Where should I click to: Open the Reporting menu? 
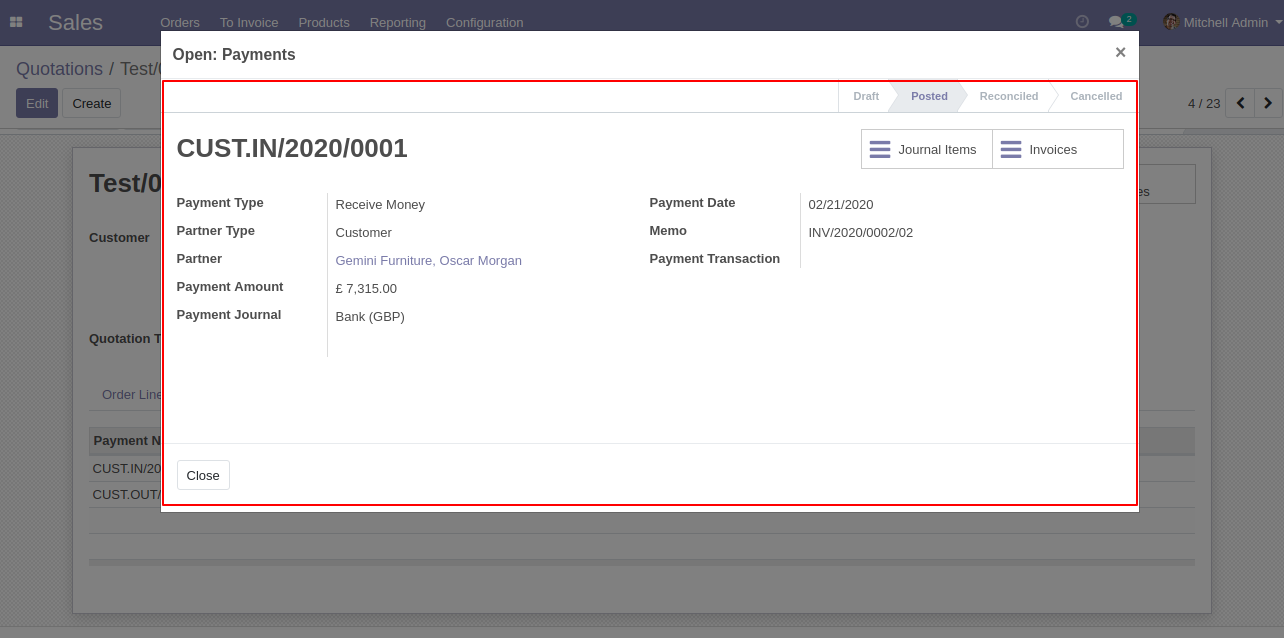(397, 22)
